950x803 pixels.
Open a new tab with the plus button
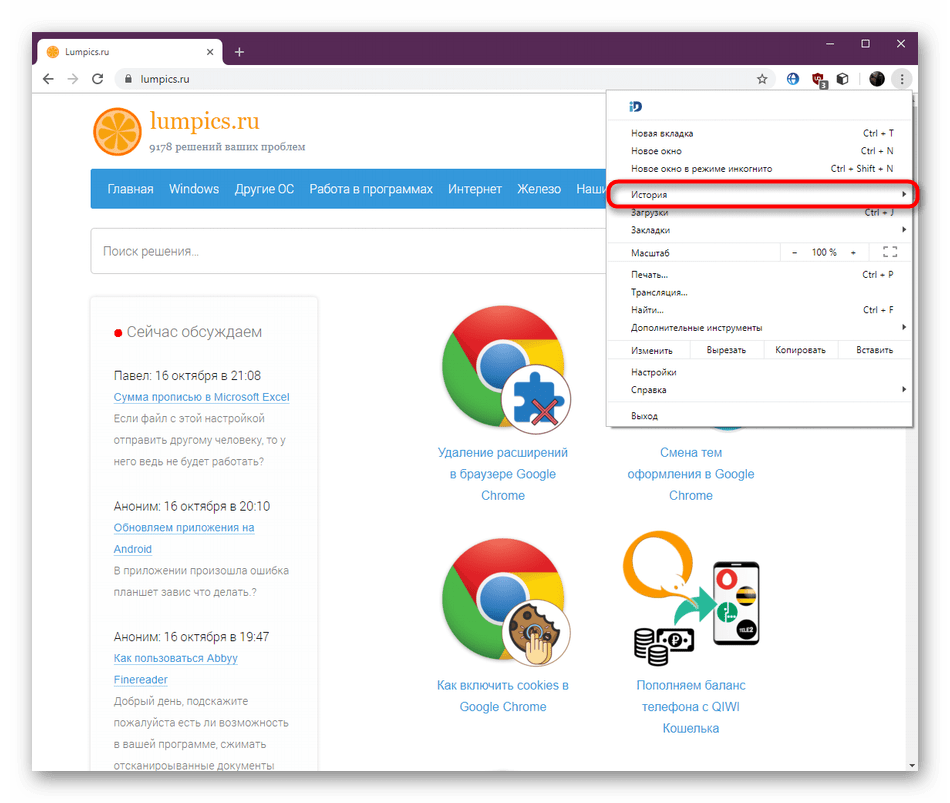[x=239, y=52]
